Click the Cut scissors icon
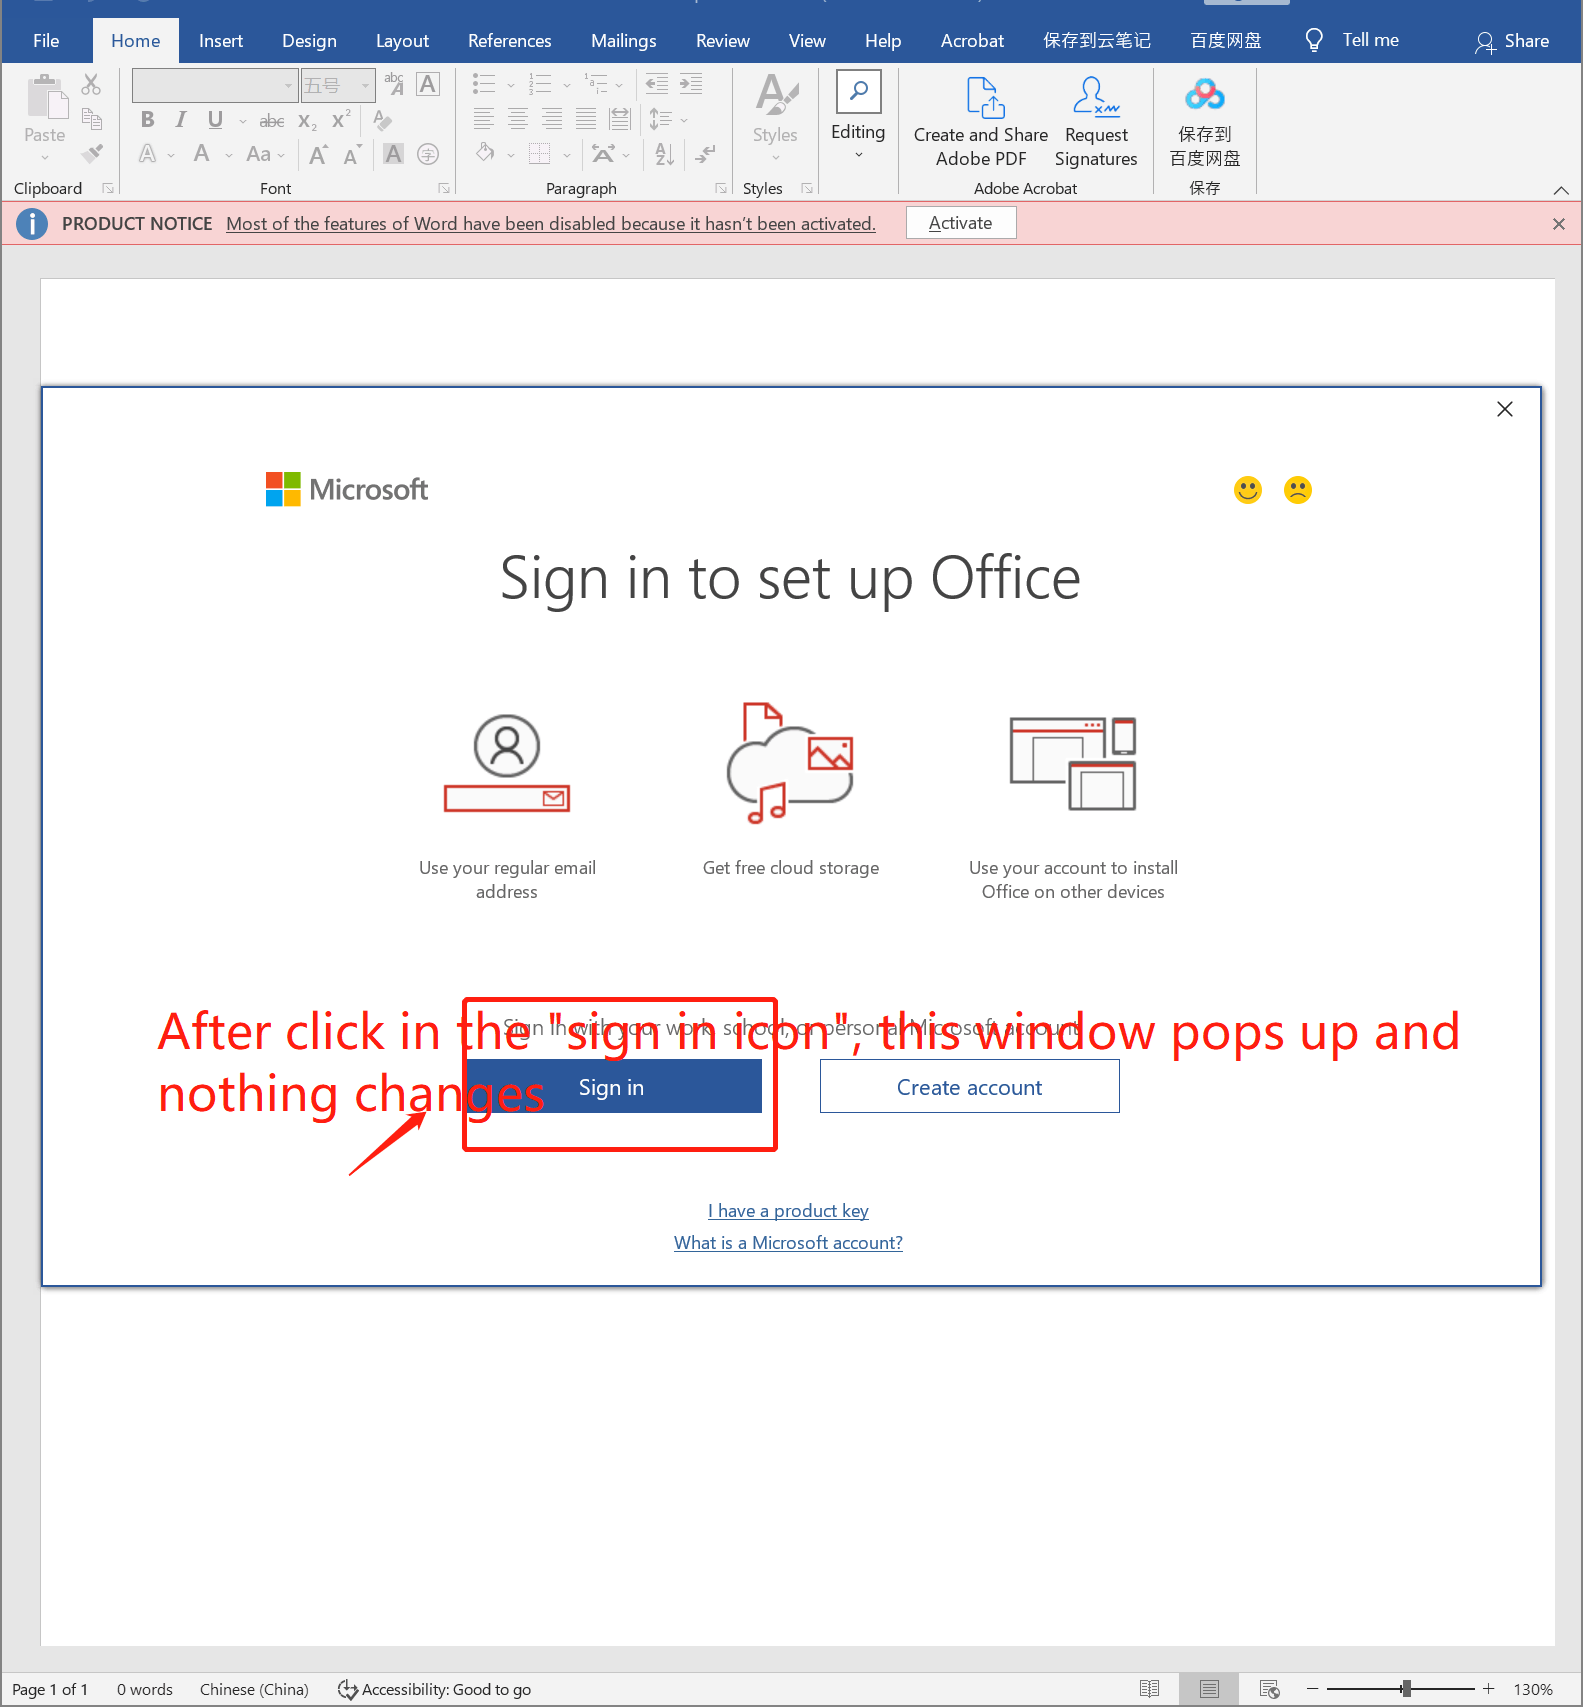The width and height of the screenshot is (1583, 1707). tap(91, 84)
